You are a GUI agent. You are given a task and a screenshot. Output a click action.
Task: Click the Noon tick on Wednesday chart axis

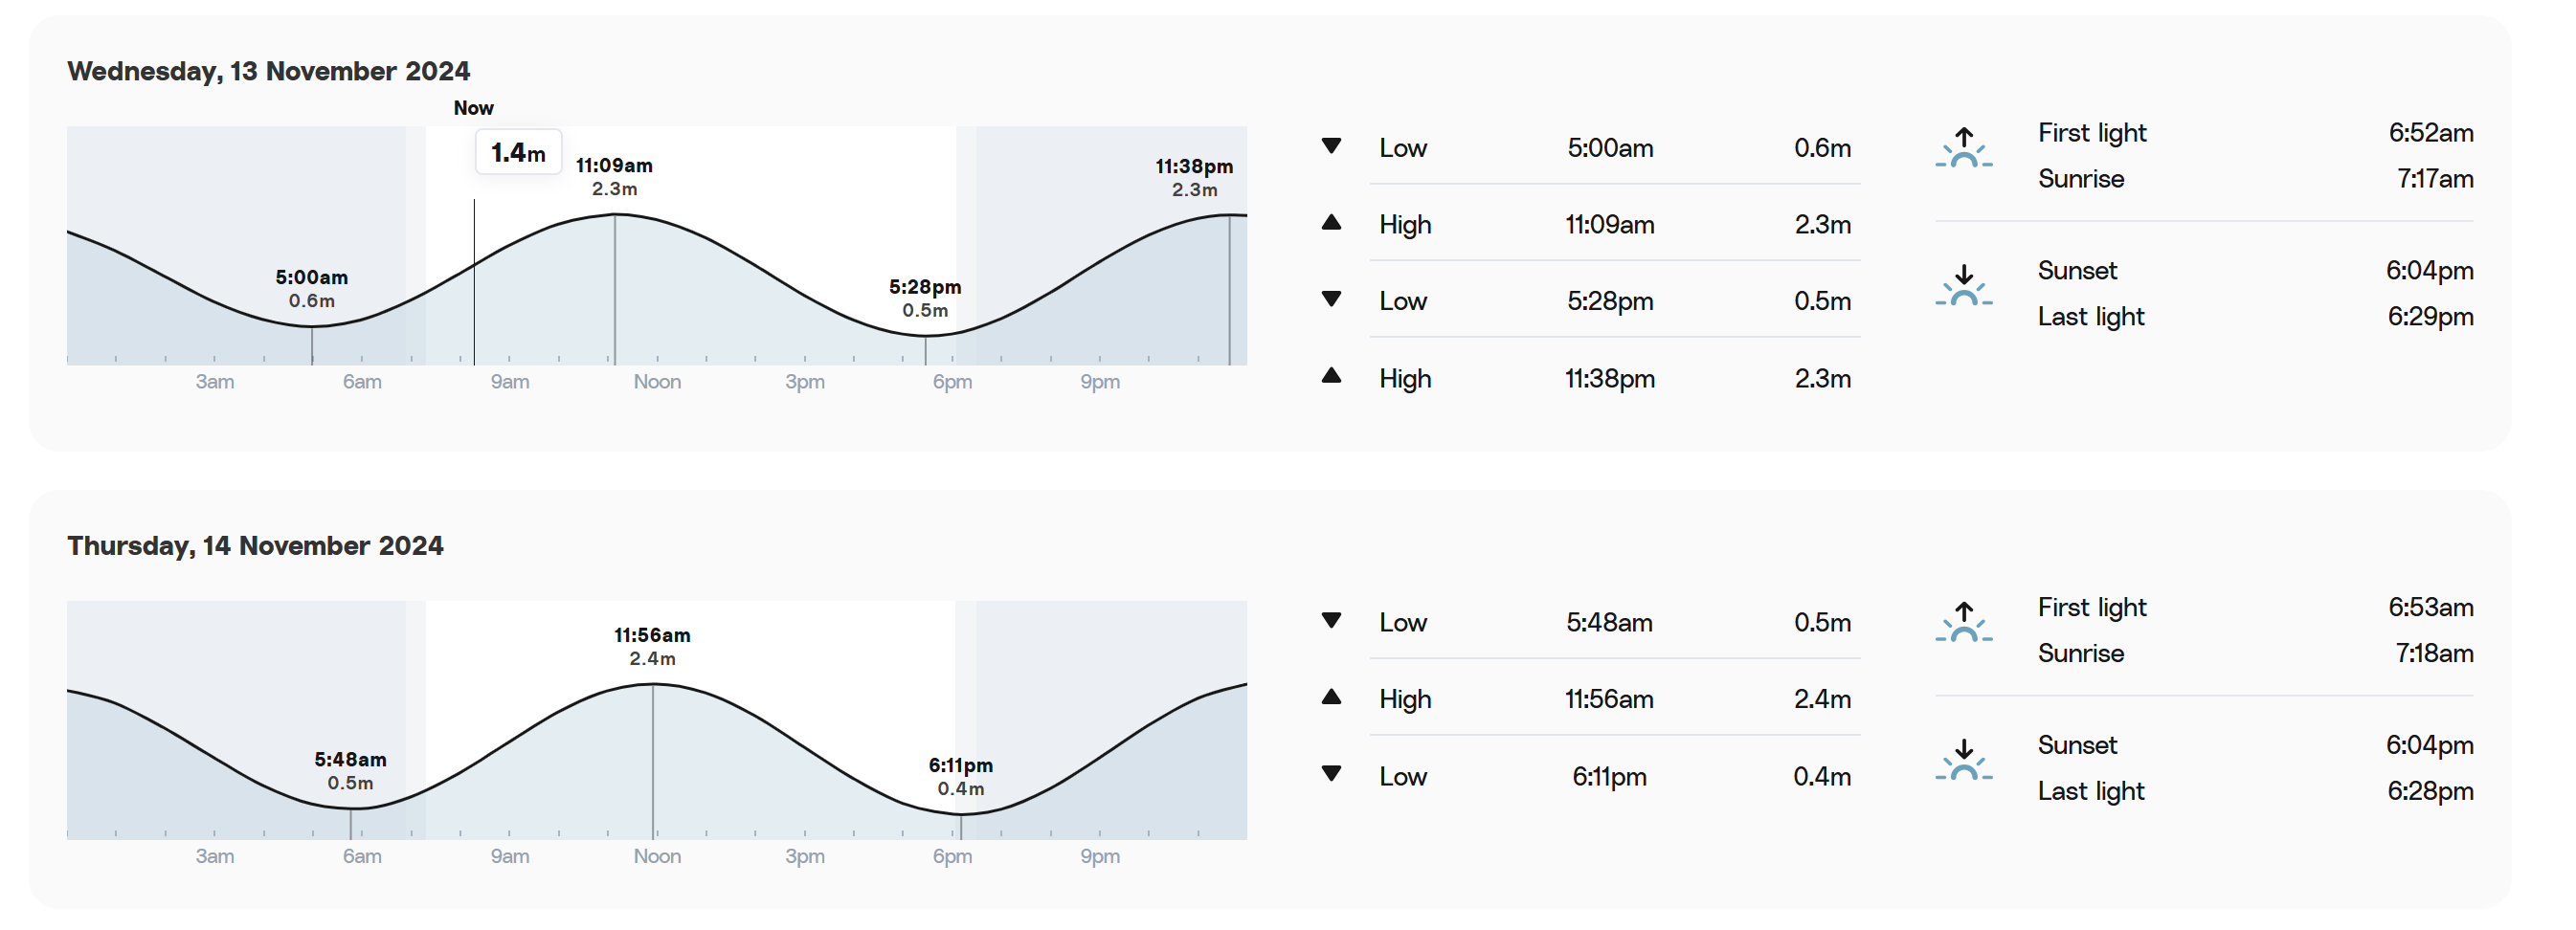coord(657,382)
